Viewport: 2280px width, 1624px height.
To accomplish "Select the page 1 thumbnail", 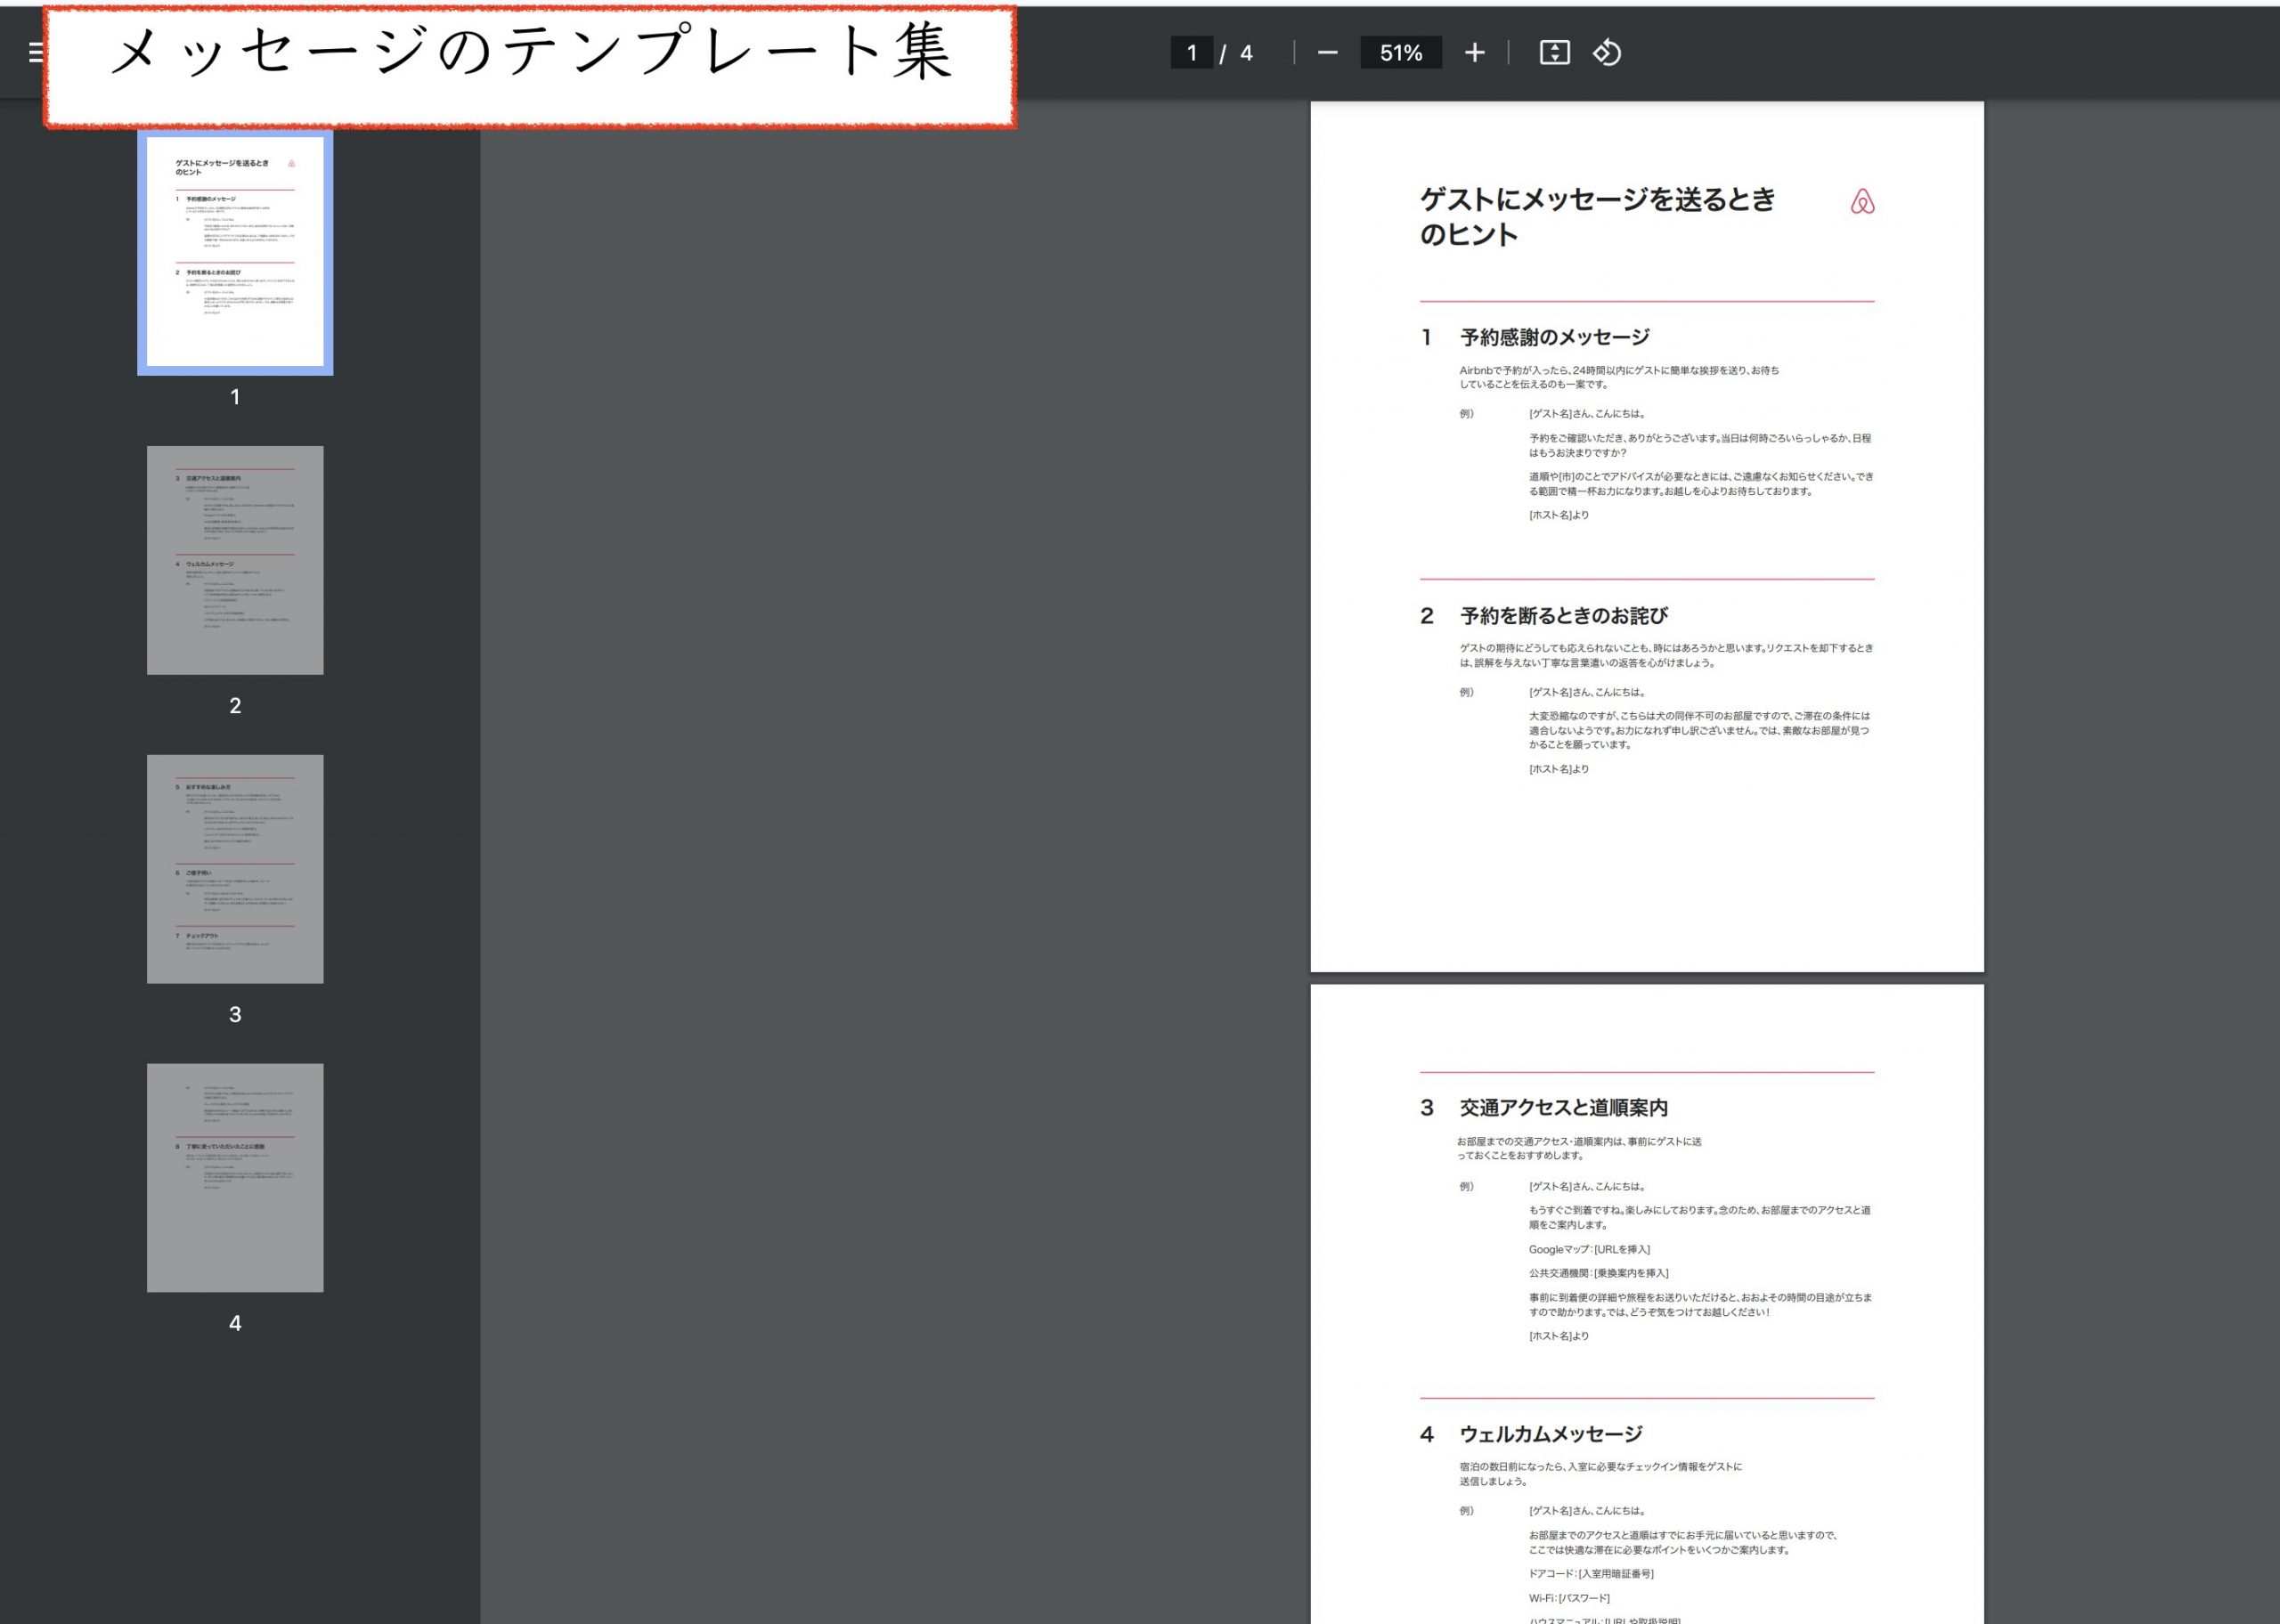I will pyautogui.click(x=235, y=252).
